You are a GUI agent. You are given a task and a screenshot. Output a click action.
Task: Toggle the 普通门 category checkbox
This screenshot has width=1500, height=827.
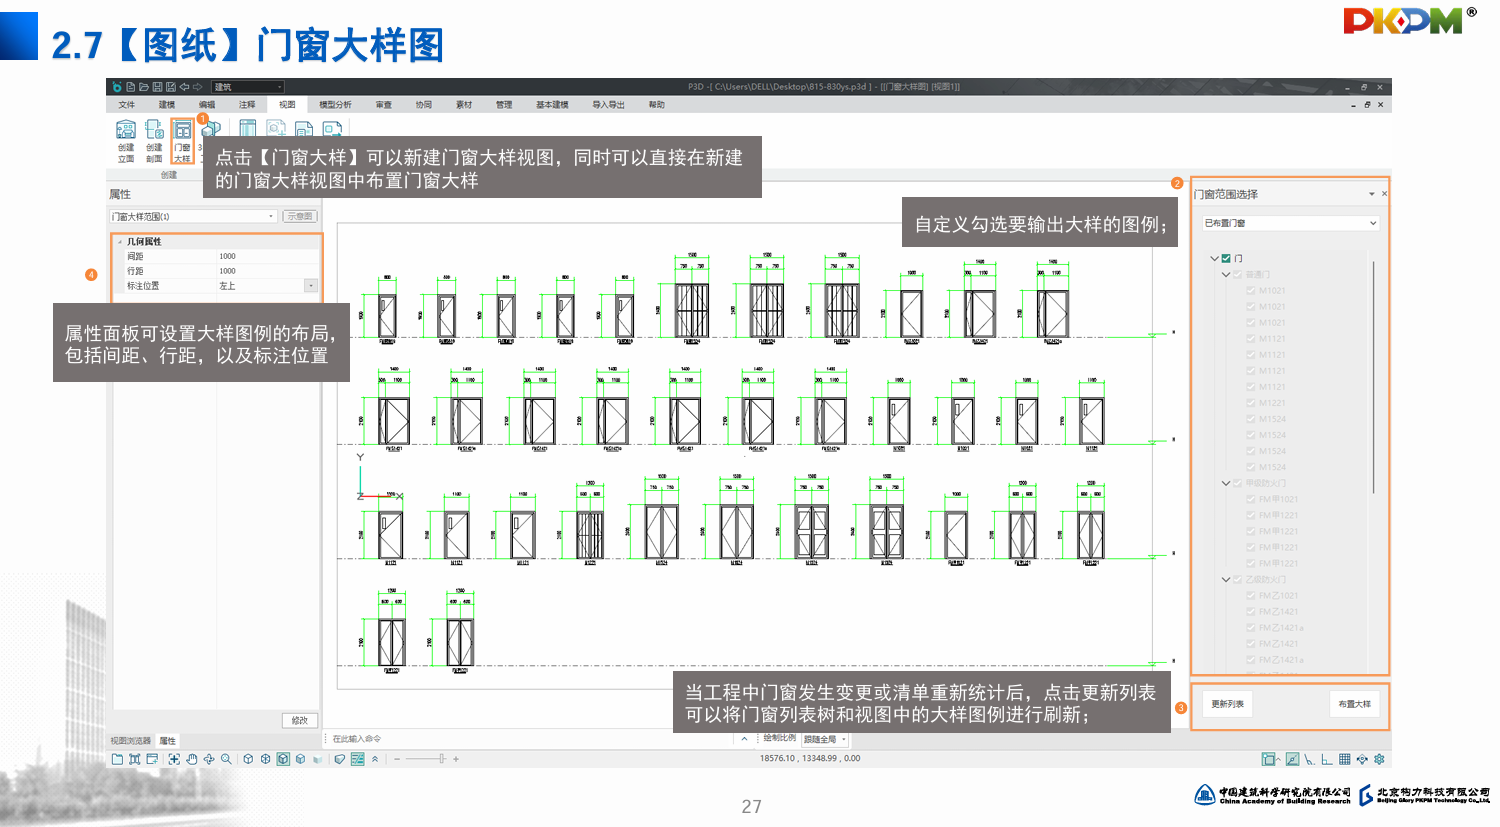click(x=1238, y=274)
